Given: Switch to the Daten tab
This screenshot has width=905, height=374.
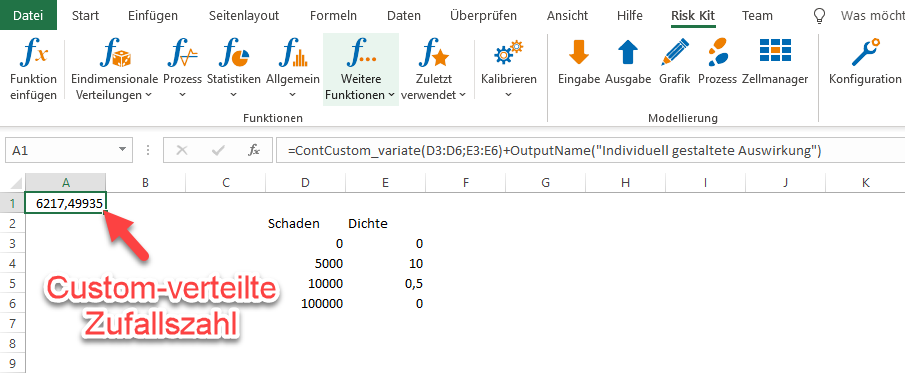Looking at the screenshot, I should pyautogui.click(x=403, y=16).
